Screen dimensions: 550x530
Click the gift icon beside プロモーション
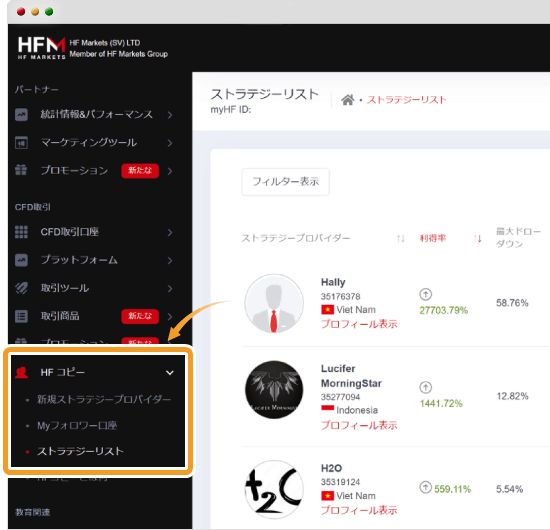(21, 170)
